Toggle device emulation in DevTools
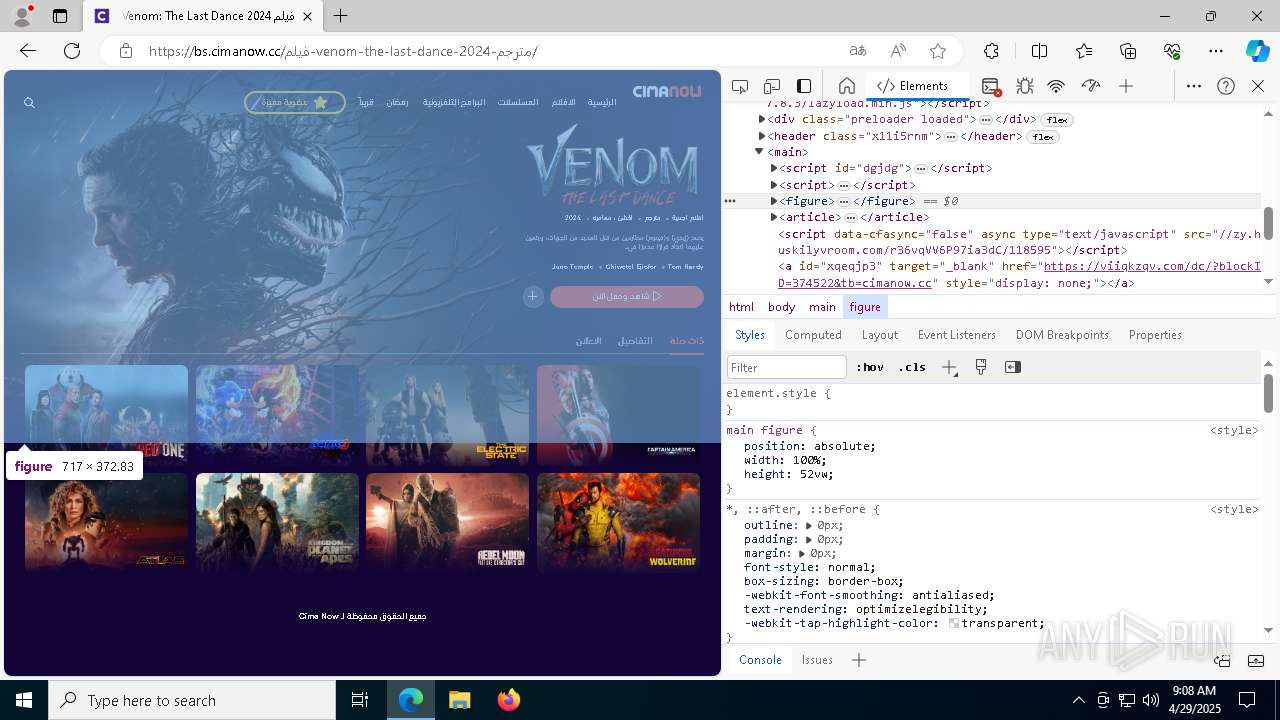Screen dimensions: 1280x720 tap(772, 86)
